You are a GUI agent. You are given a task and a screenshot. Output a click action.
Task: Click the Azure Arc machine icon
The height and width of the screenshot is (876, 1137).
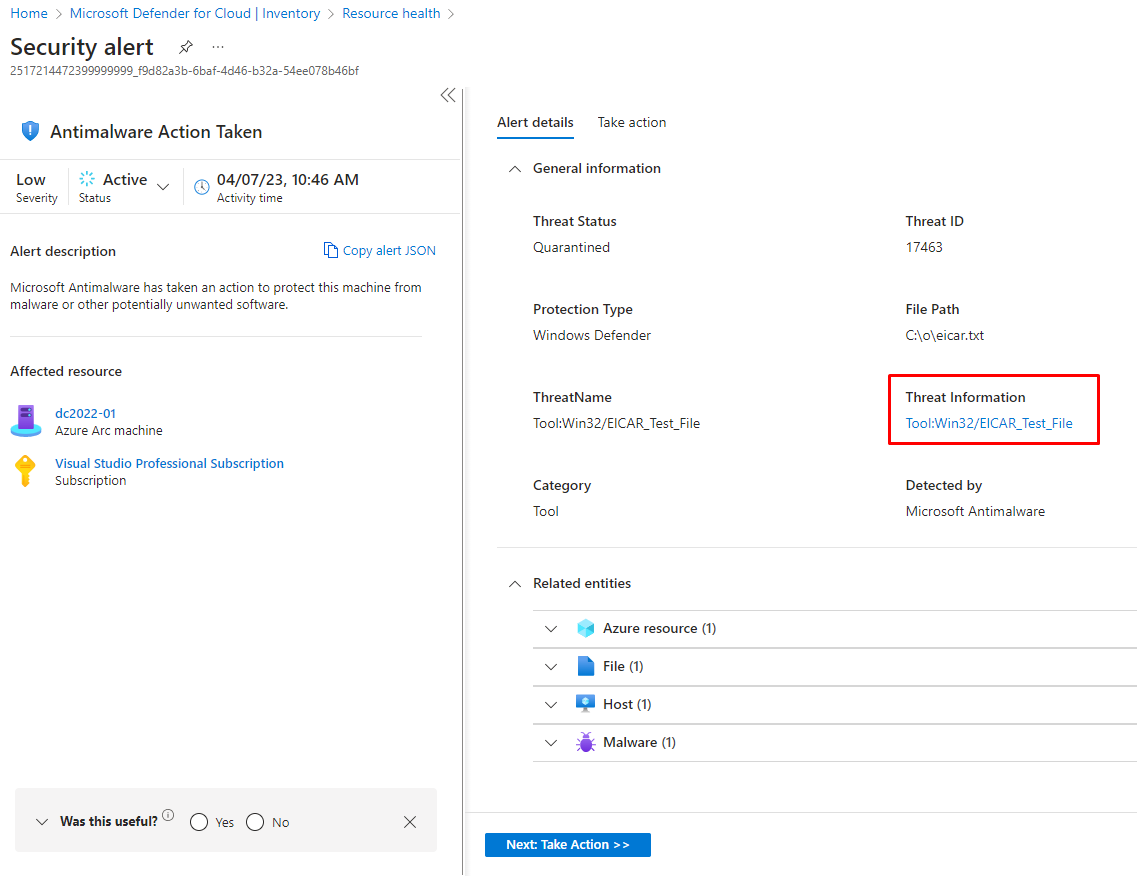[26, 421]
